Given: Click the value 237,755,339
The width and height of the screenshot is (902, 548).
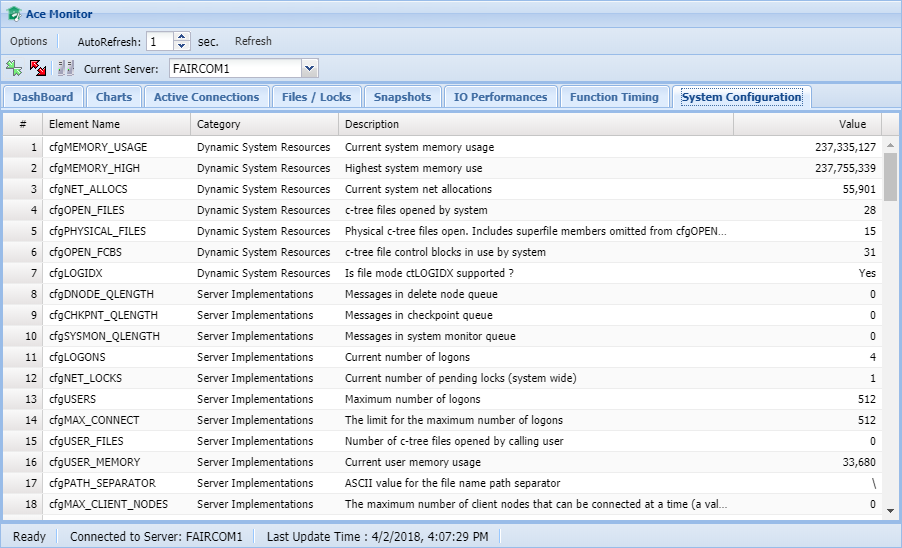Looking at the screenshot, I should coord(845,168).
